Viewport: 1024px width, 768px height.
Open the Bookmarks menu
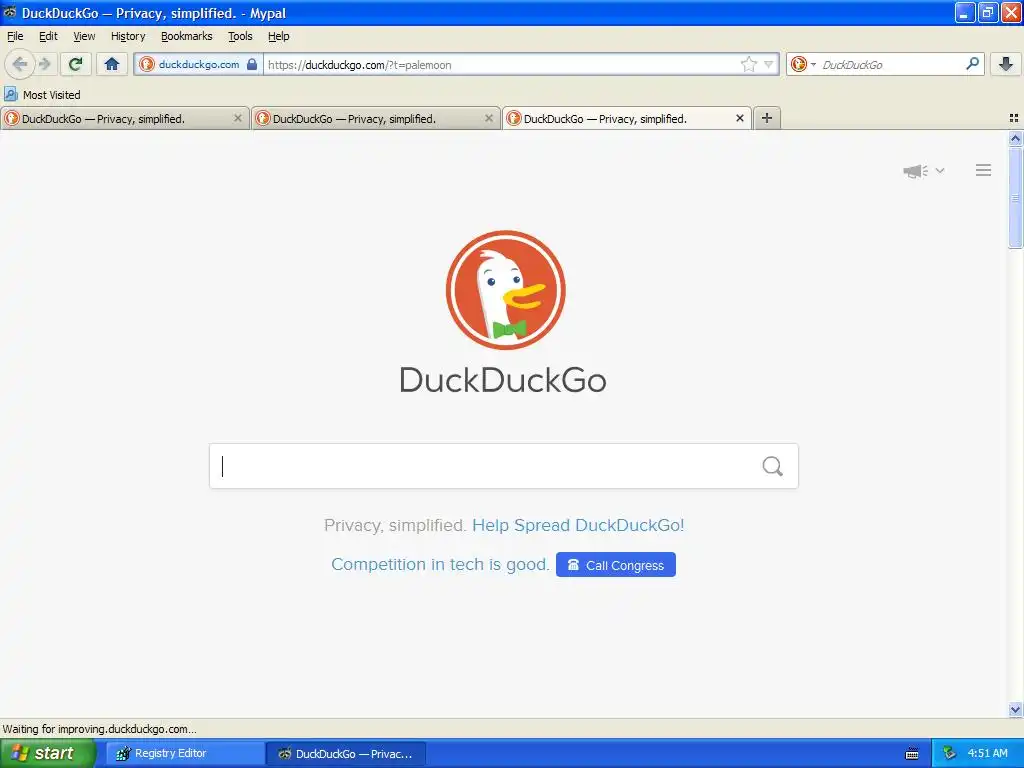[x=187, y=36]
